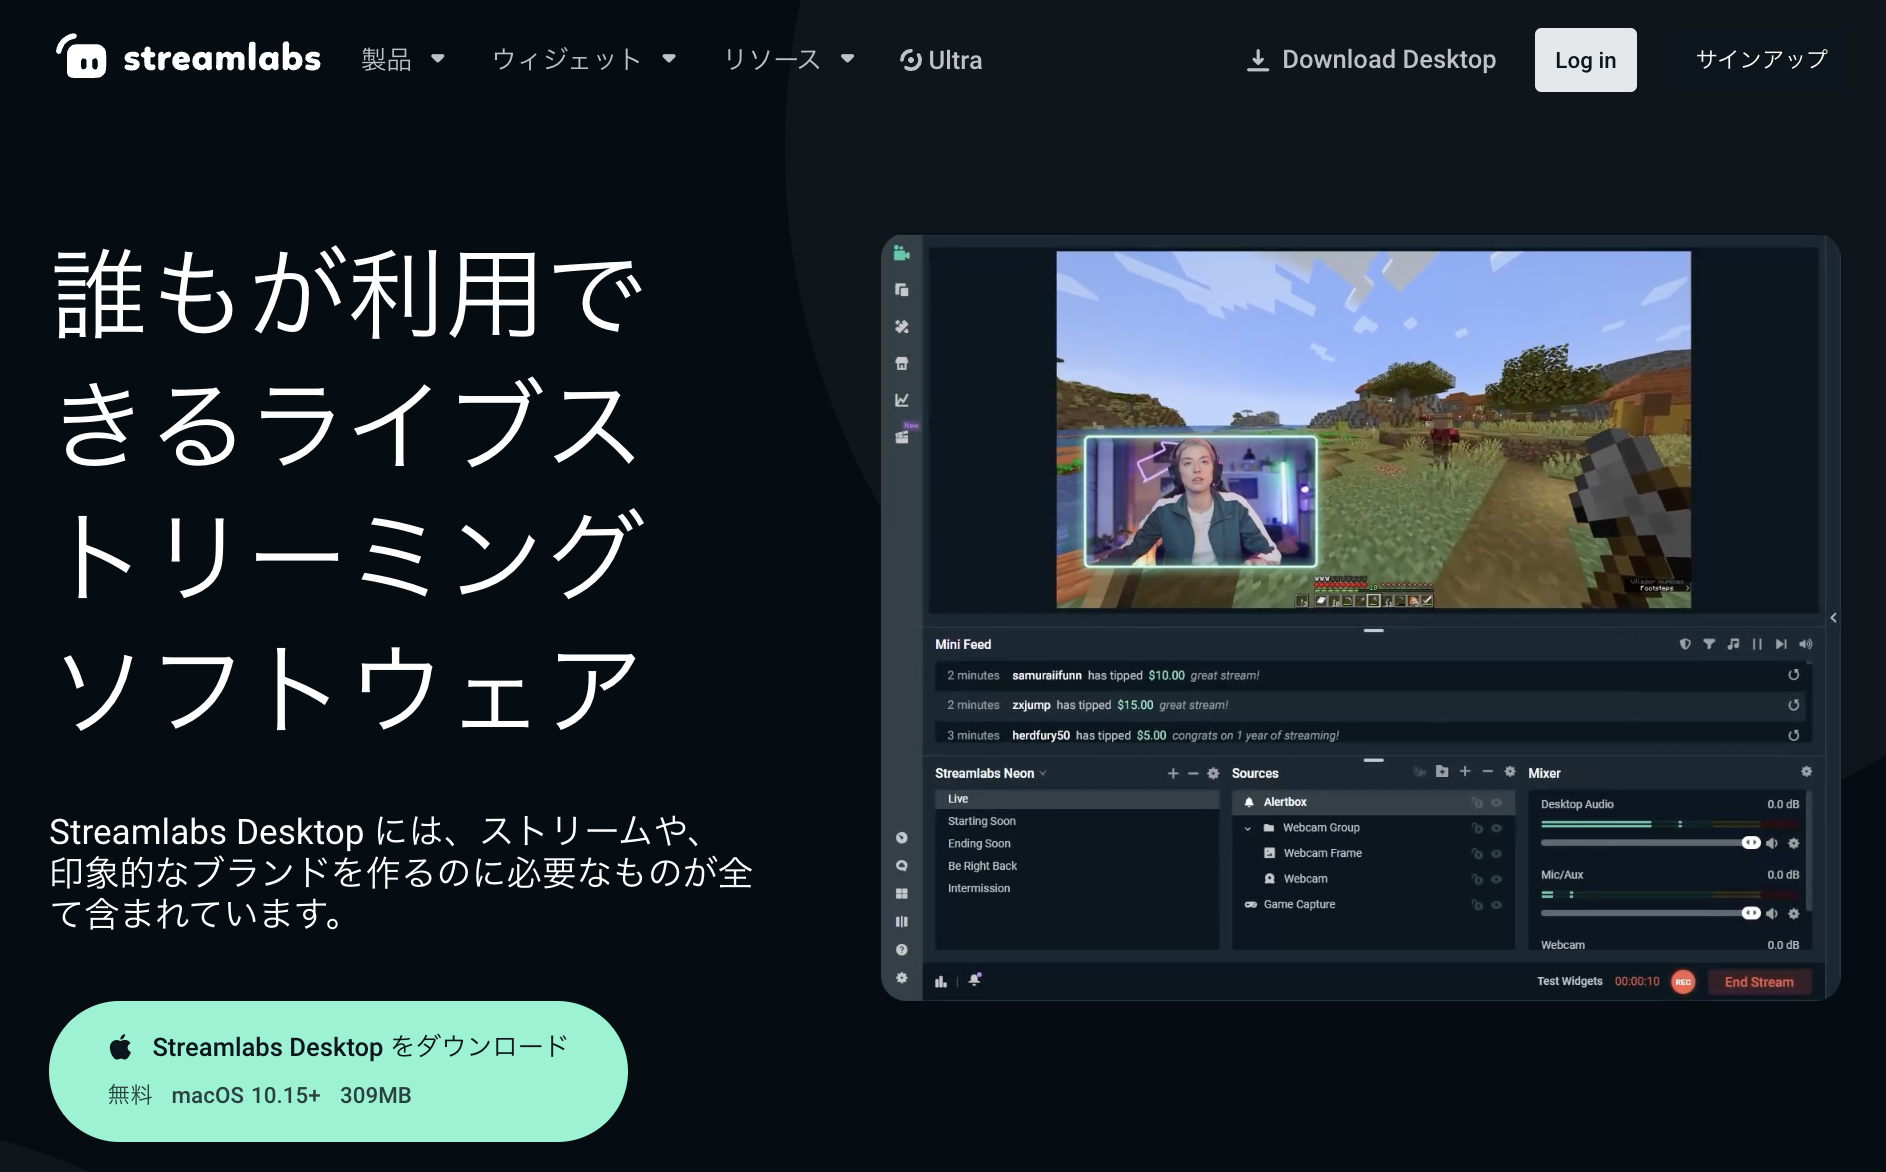The width and height of the screenshot is (1886, 1172).
Task: Click the サインアップ link
Action: 1761,59
